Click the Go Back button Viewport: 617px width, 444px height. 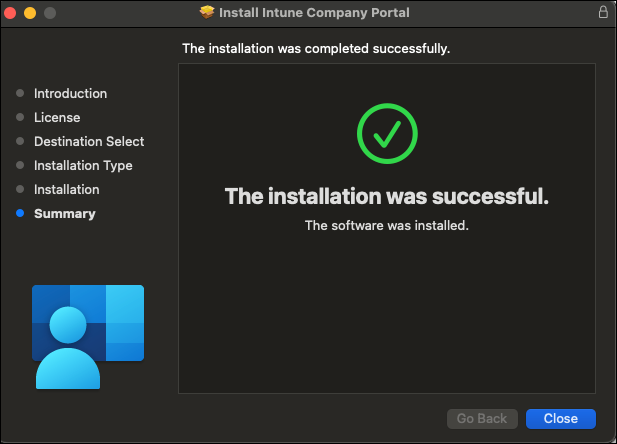482,419
